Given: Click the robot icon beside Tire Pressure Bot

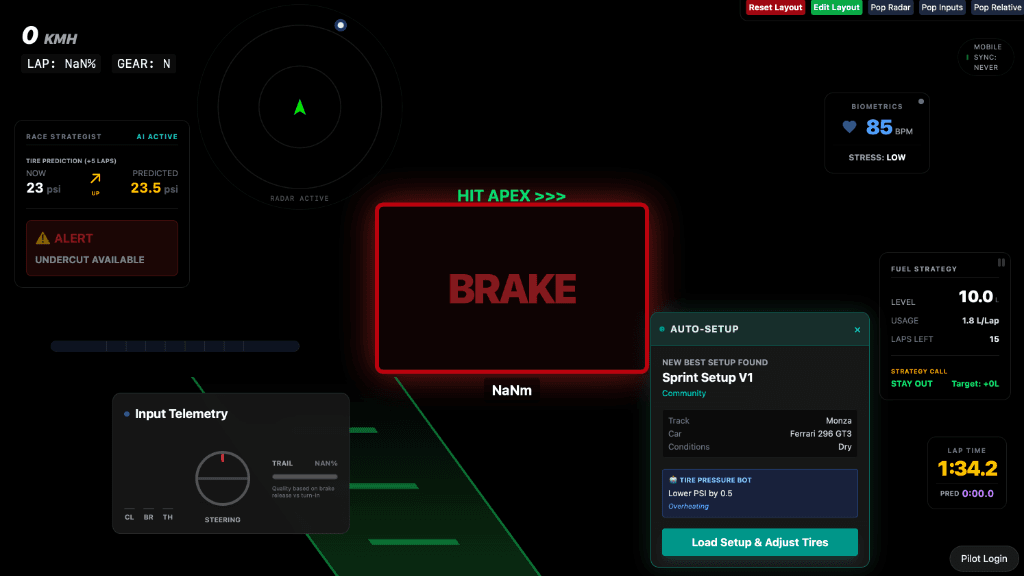Looking at the screenshot, I should click(673, 480).
